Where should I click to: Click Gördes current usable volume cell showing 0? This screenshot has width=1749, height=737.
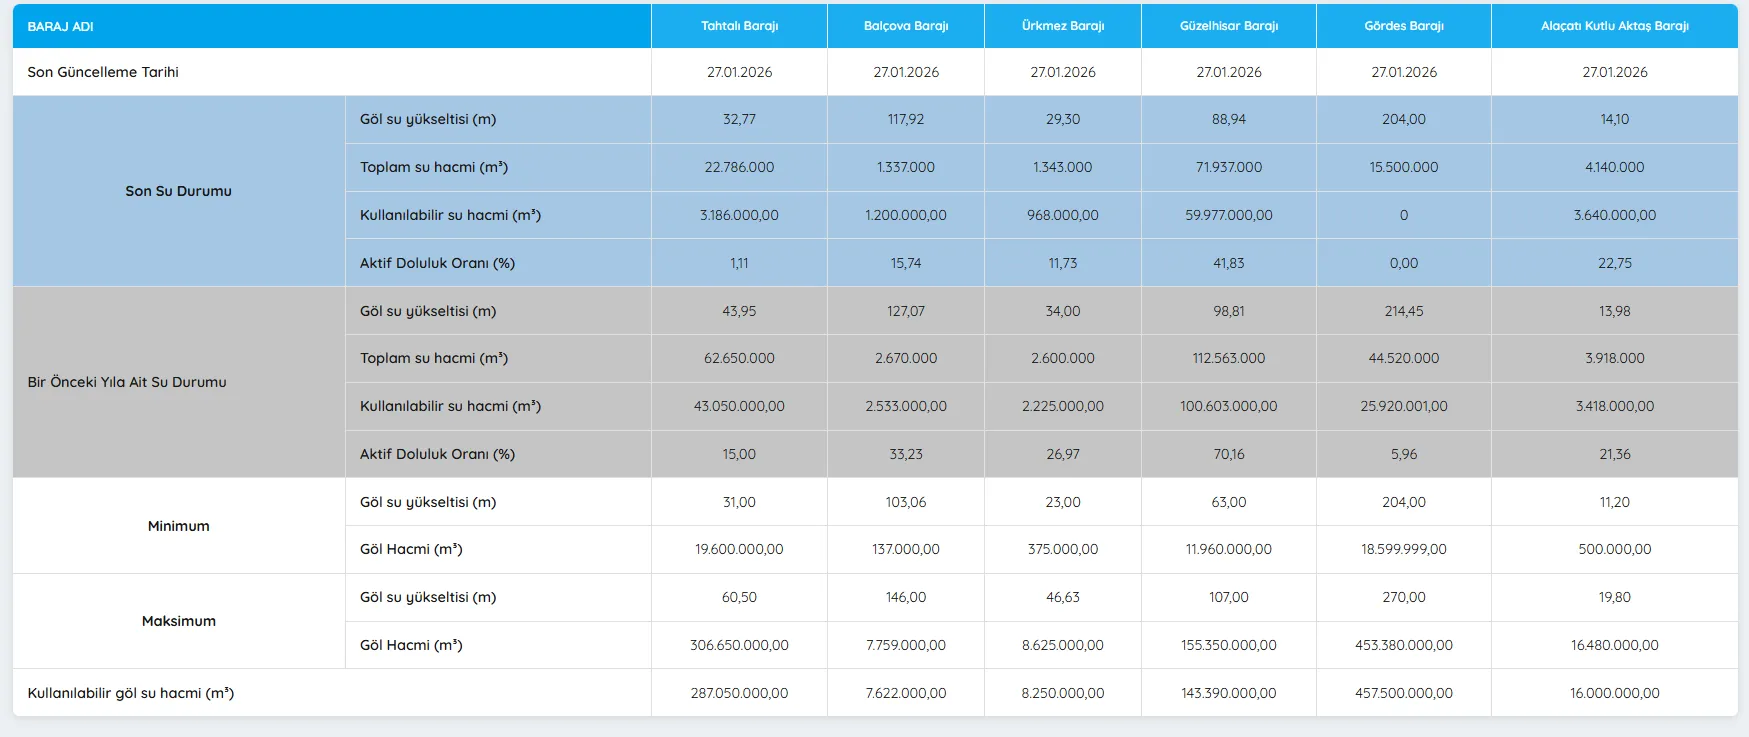point(1403,215)
